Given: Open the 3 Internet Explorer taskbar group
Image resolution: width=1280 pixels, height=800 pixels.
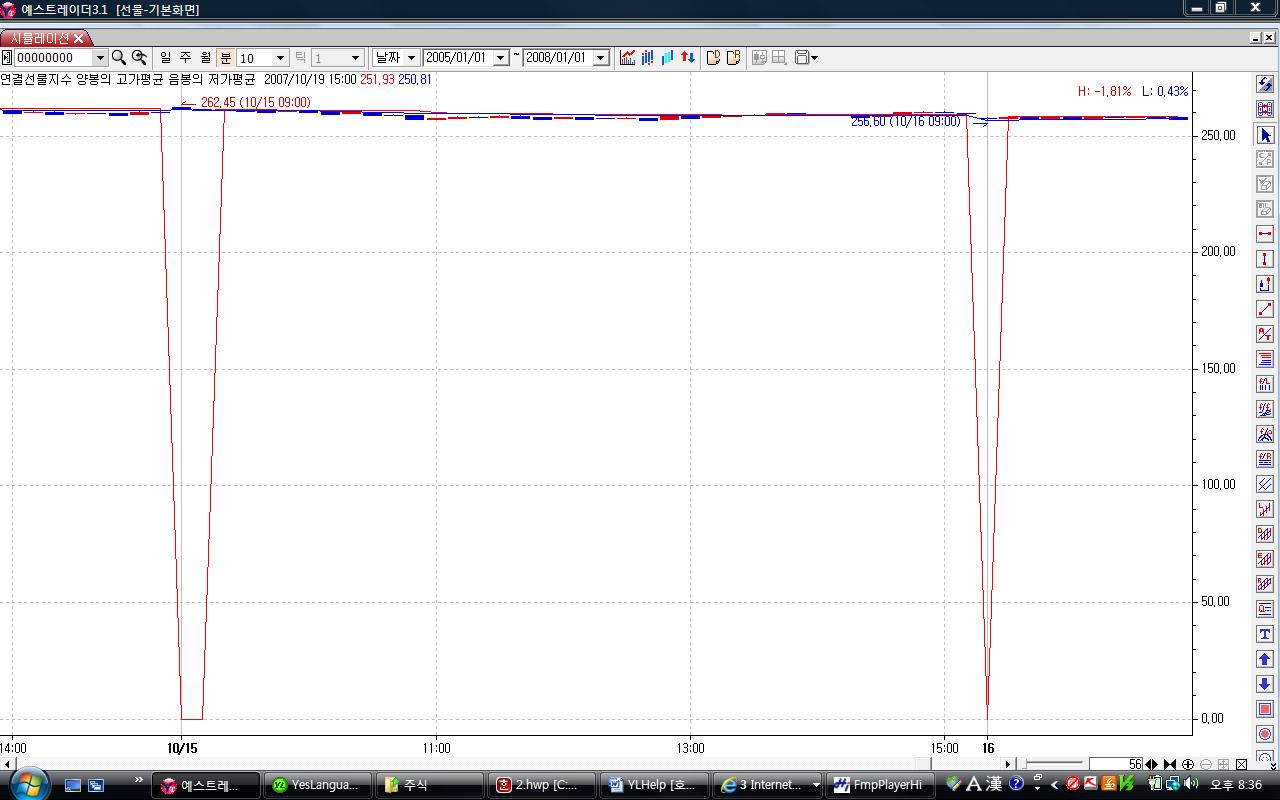Looking at the screenshot, I should click(x=767, y=785).
